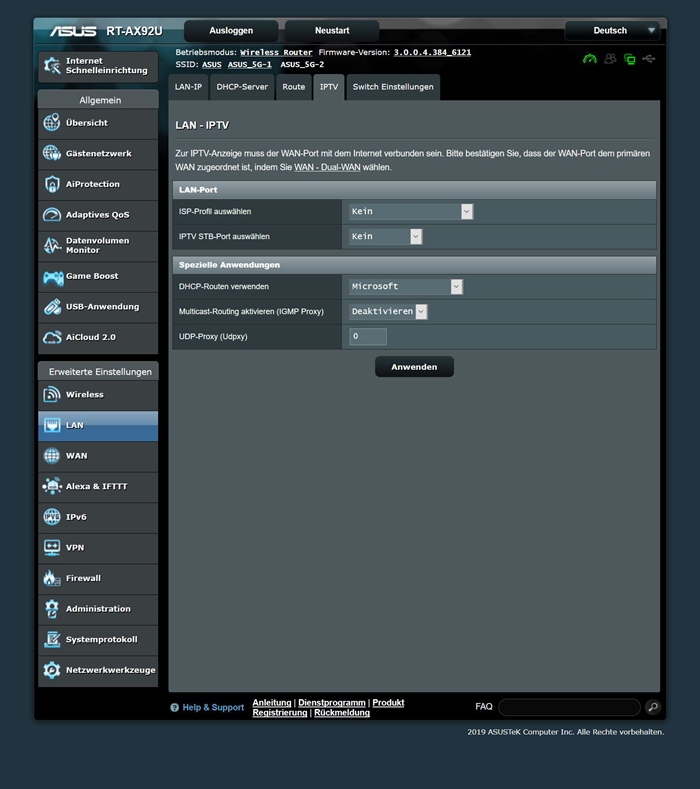The width and height of the screenshot is (700, 789).
Task: Click the AiCloud 2.0 cloud icon
Action: (x=52, y=337)
